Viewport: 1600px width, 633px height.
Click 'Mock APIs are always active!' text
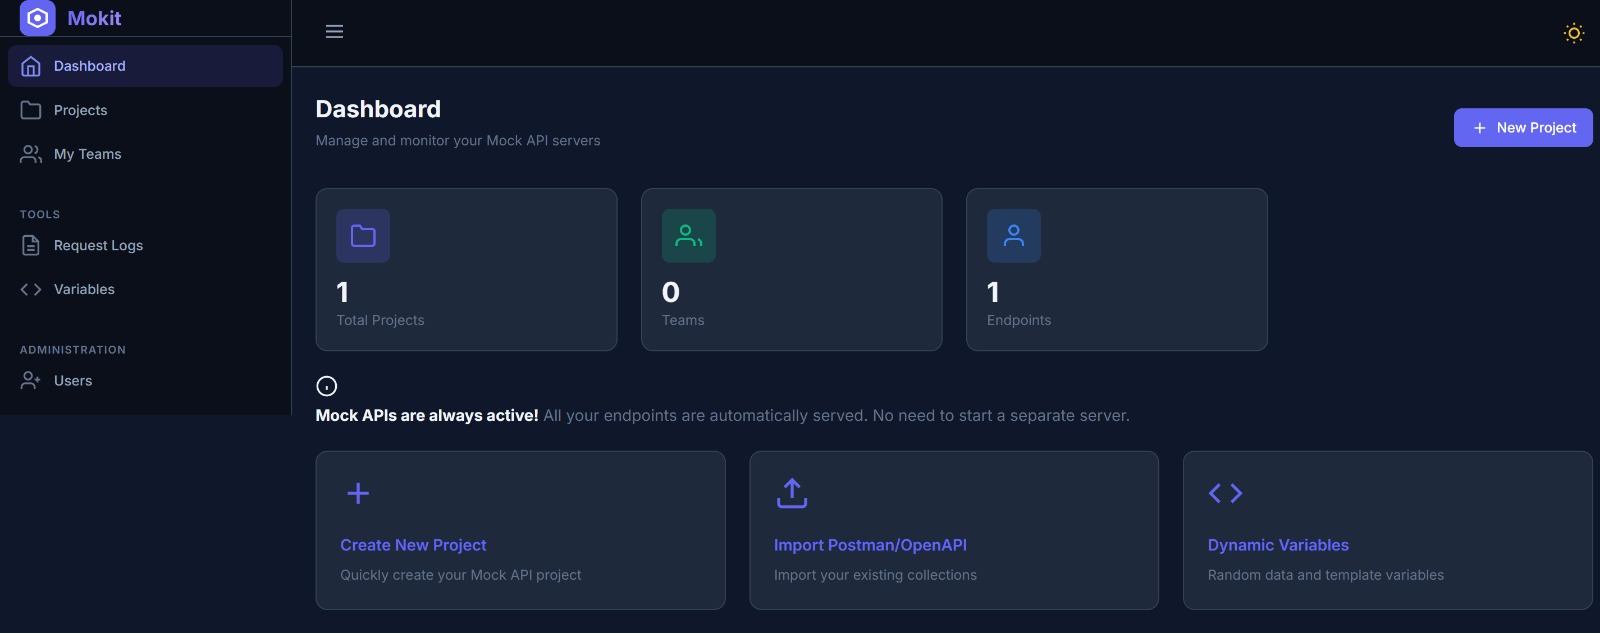tap(427, 415)
